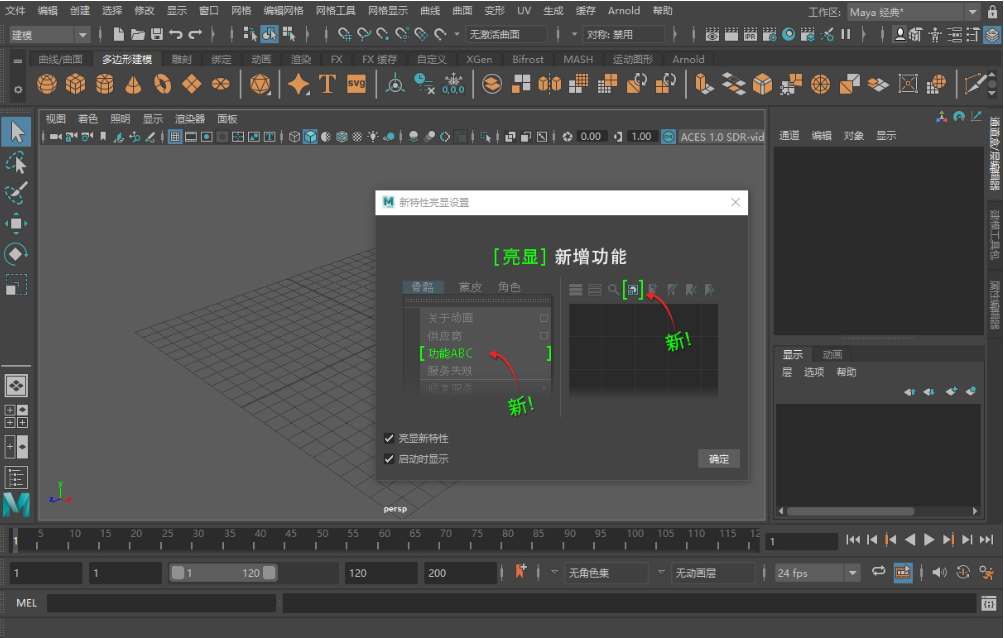Click the polygon Type (T) shelf icon
The height and width of the screenshot is (638, 1004).
click(x=327, y=84)
